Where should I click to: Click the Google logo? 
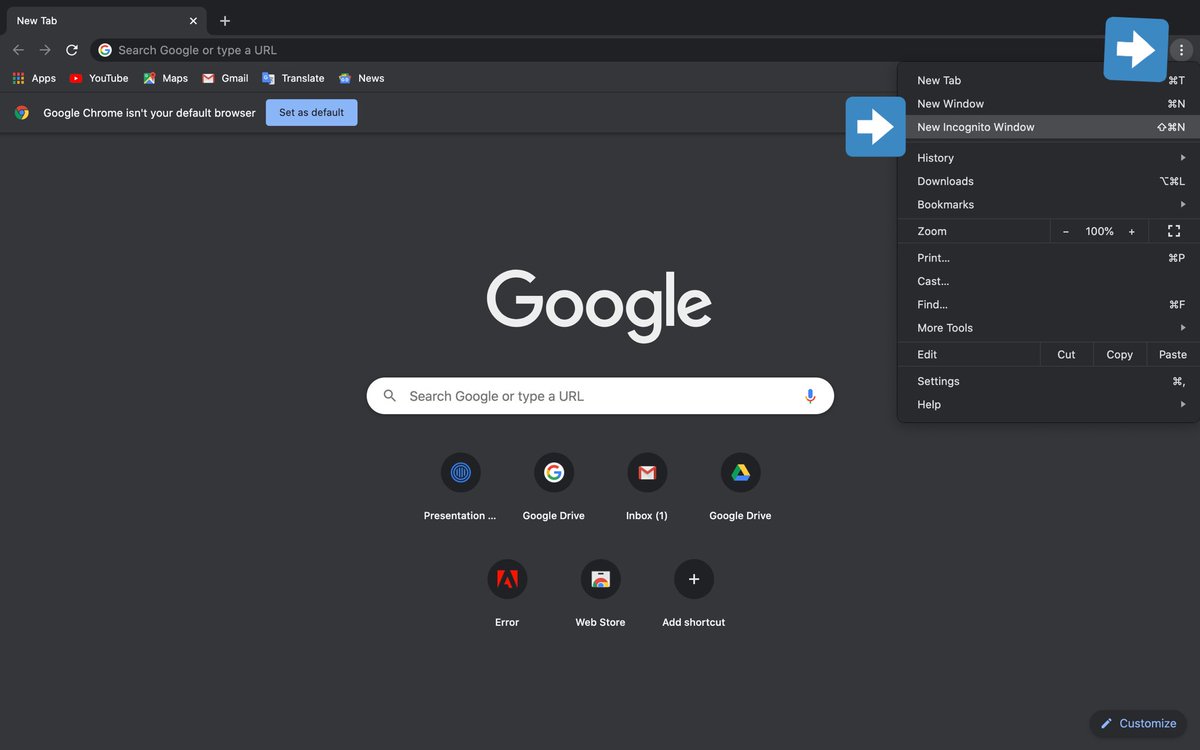click(599, 305)
